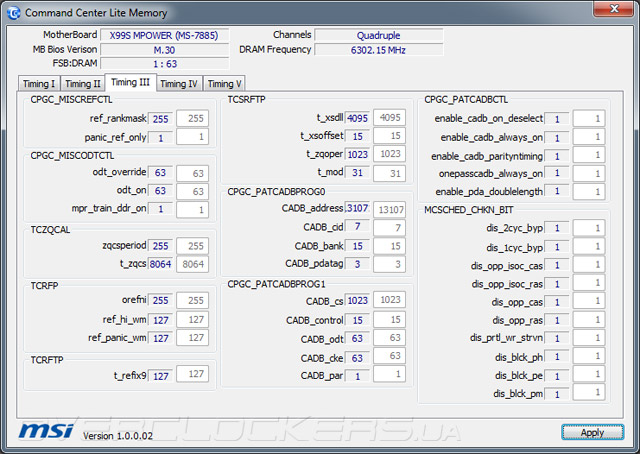Edit the enable_cadb_on_deselect input field
The image size is (640, 454).
(x=589, y=118)
